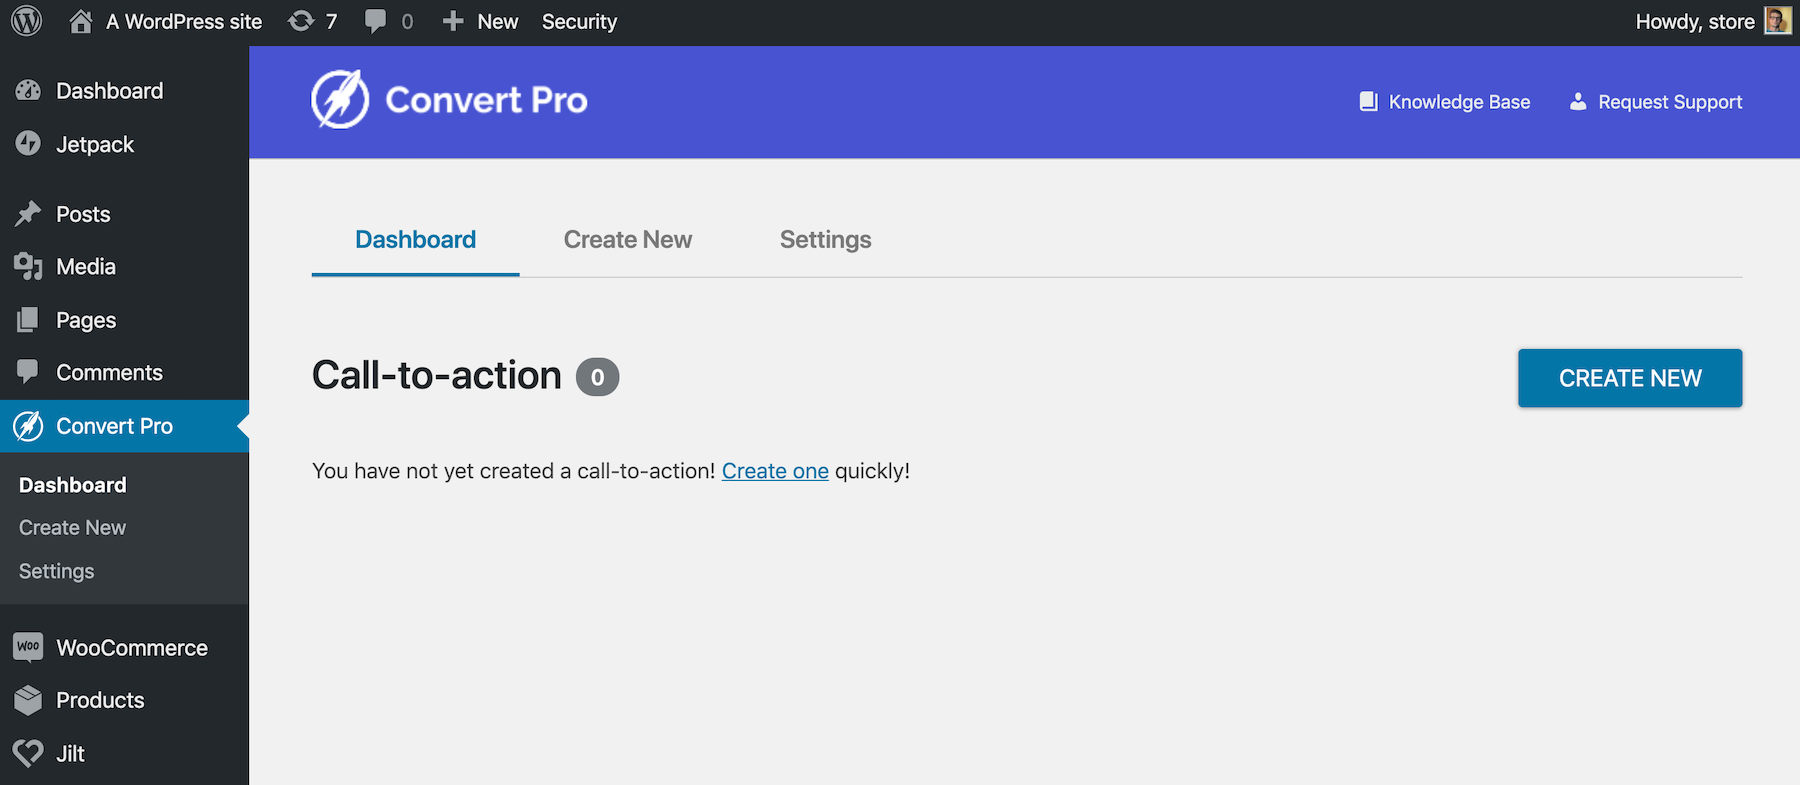
Task: Click the Products box icon in sidebar
Action: click(x=28, y=700)
